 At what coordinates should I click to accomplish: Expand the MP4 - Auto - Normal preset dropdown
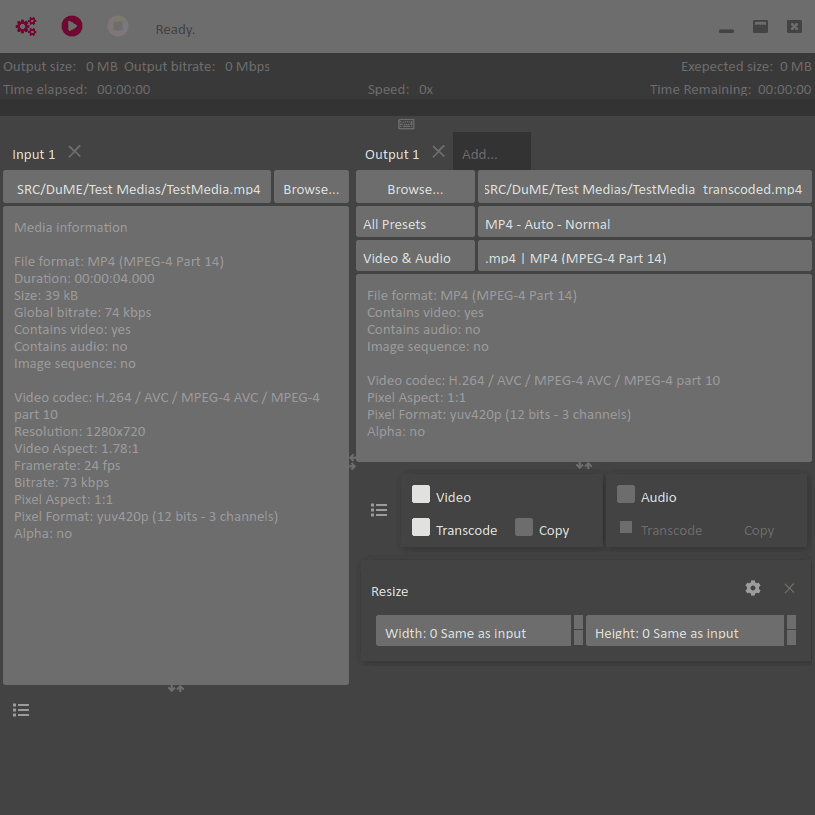pyautogui.click(x=644, y=224)
